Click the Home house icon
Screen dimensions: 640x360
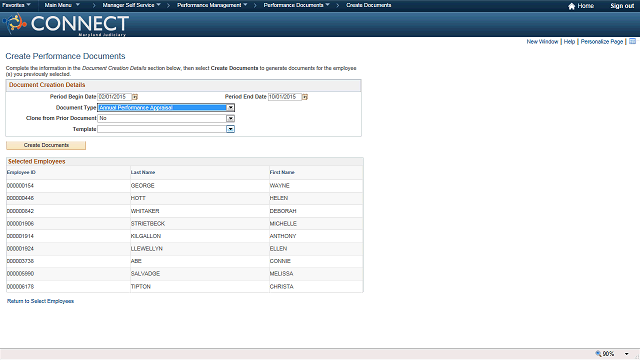click(x=571, y=6)
